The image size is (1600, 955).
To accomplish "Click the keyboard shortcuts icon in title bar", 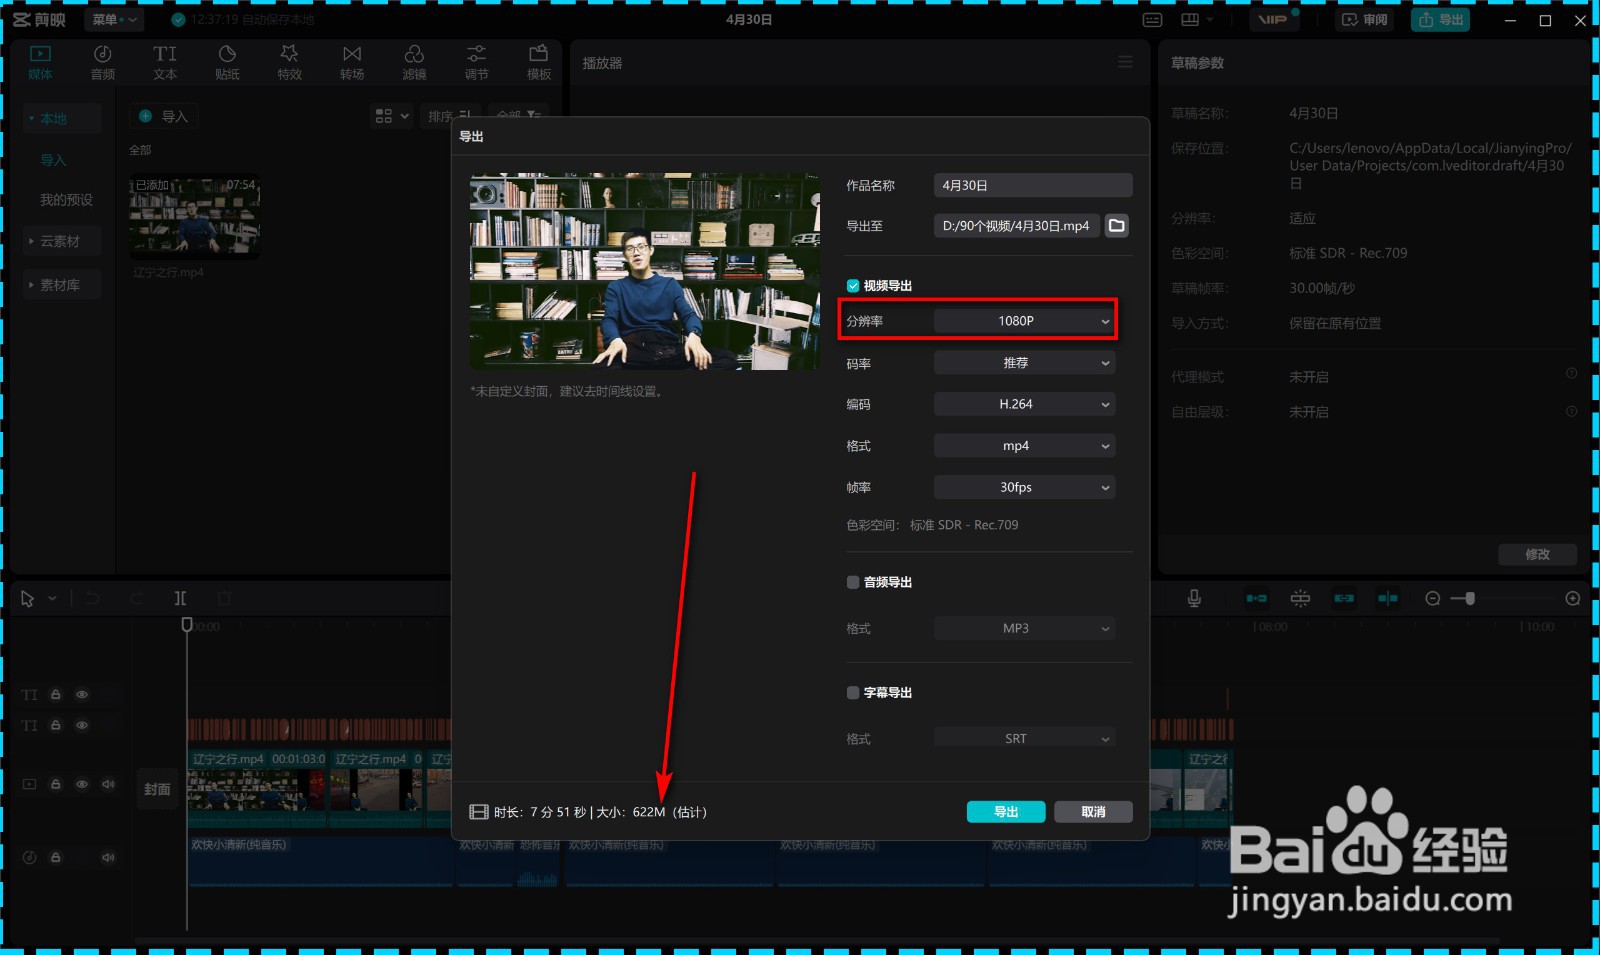I will [1153, 20].
